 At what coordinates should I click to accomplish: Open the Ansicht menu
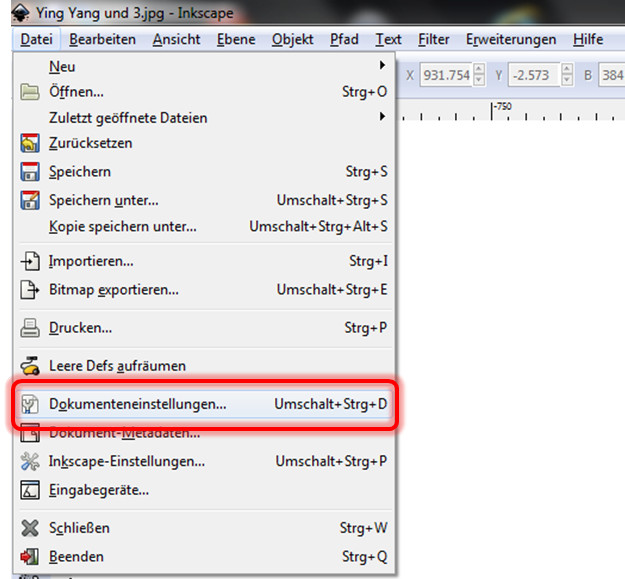point(176,39)
